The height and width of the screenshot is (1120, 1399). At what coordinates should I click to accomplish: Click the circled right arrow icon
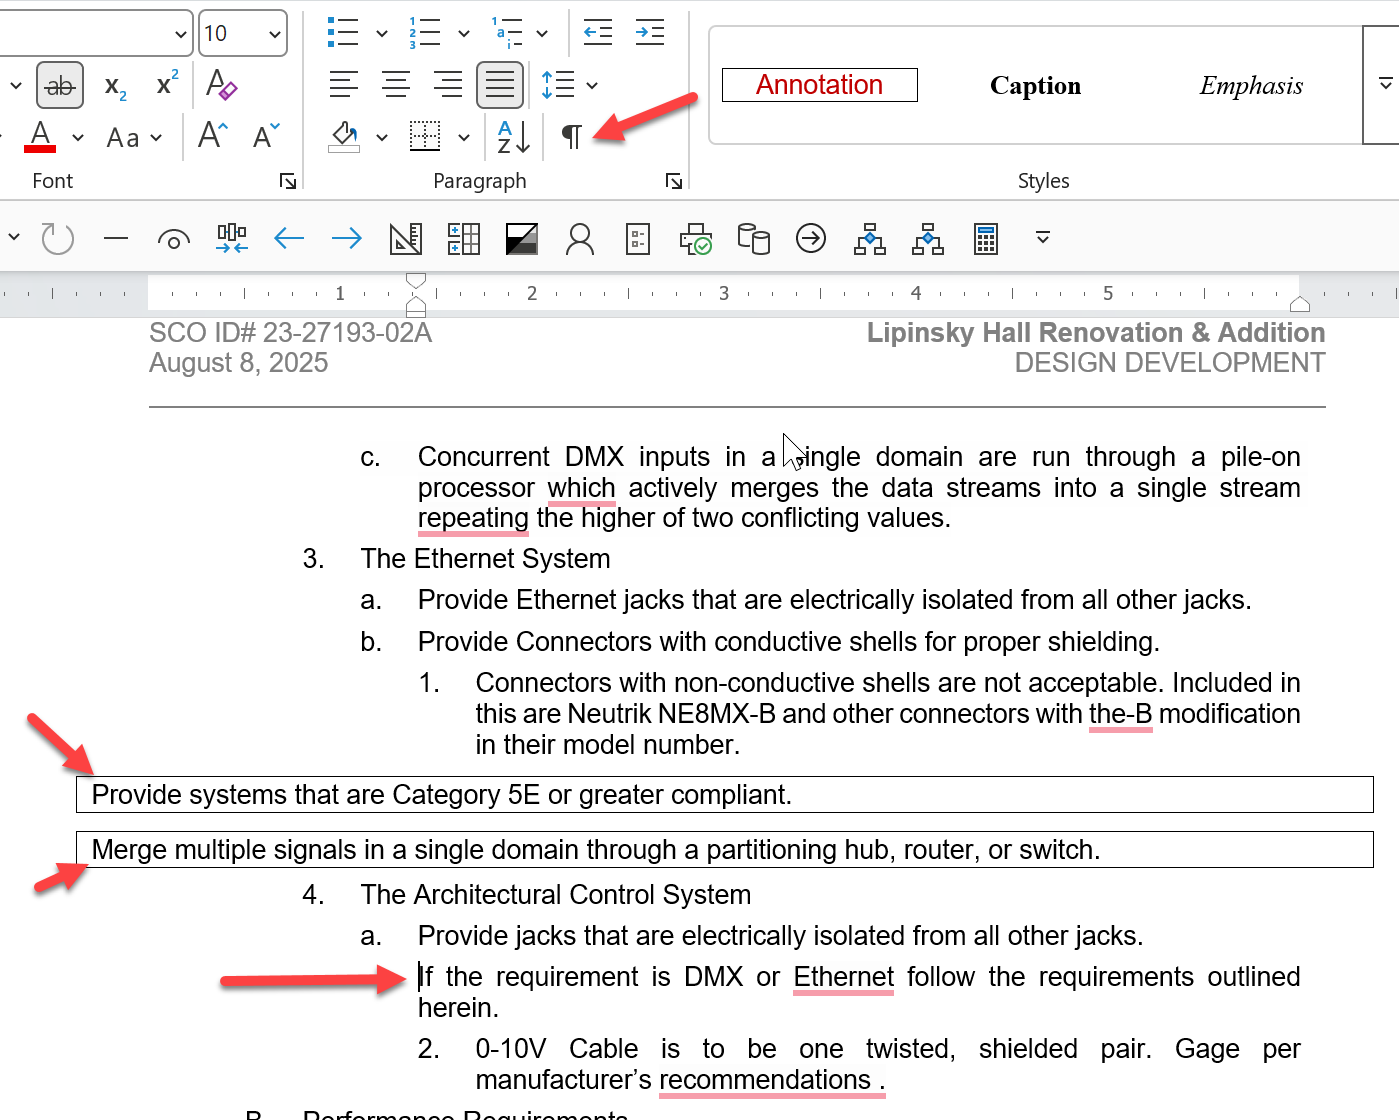point(811,238)
